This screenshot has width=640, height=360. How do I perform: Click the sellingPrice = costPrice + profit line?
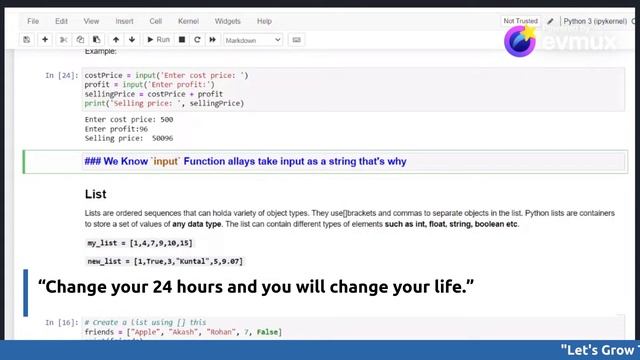click(153, 94)
